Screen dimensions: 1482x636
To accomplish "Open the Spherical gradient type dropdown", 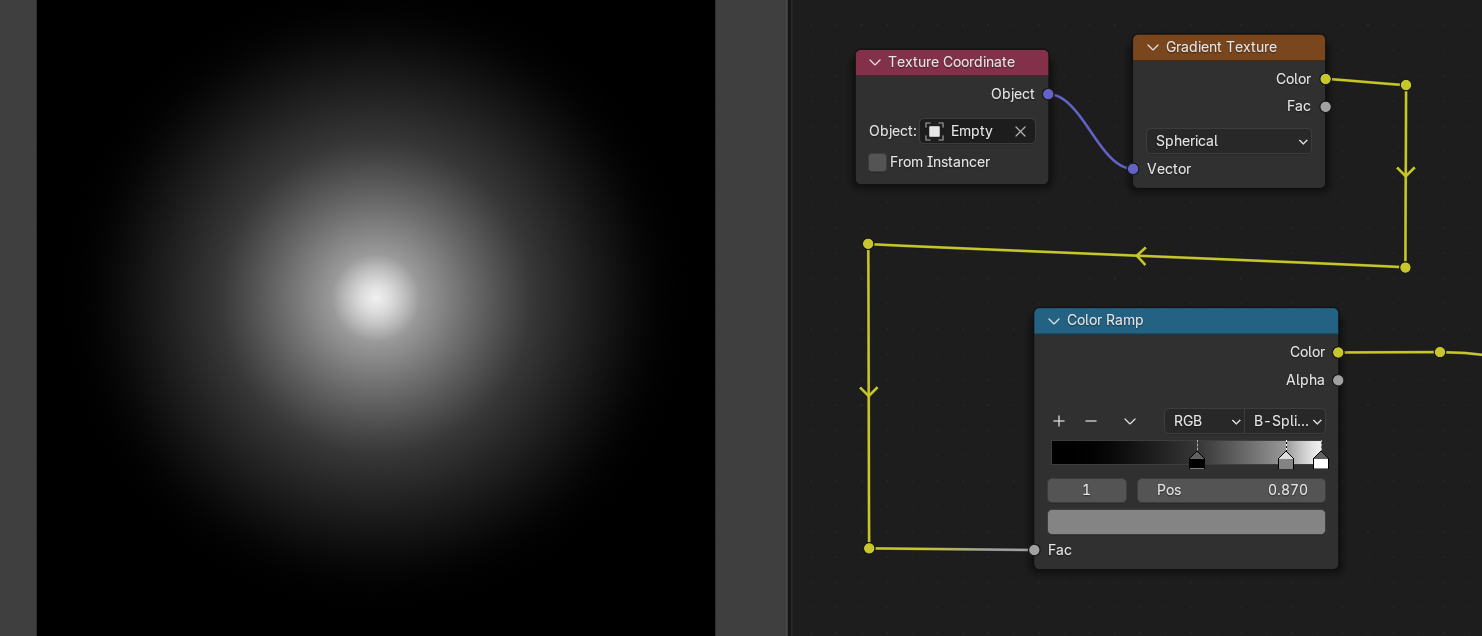I will [x=1228, y=141].
